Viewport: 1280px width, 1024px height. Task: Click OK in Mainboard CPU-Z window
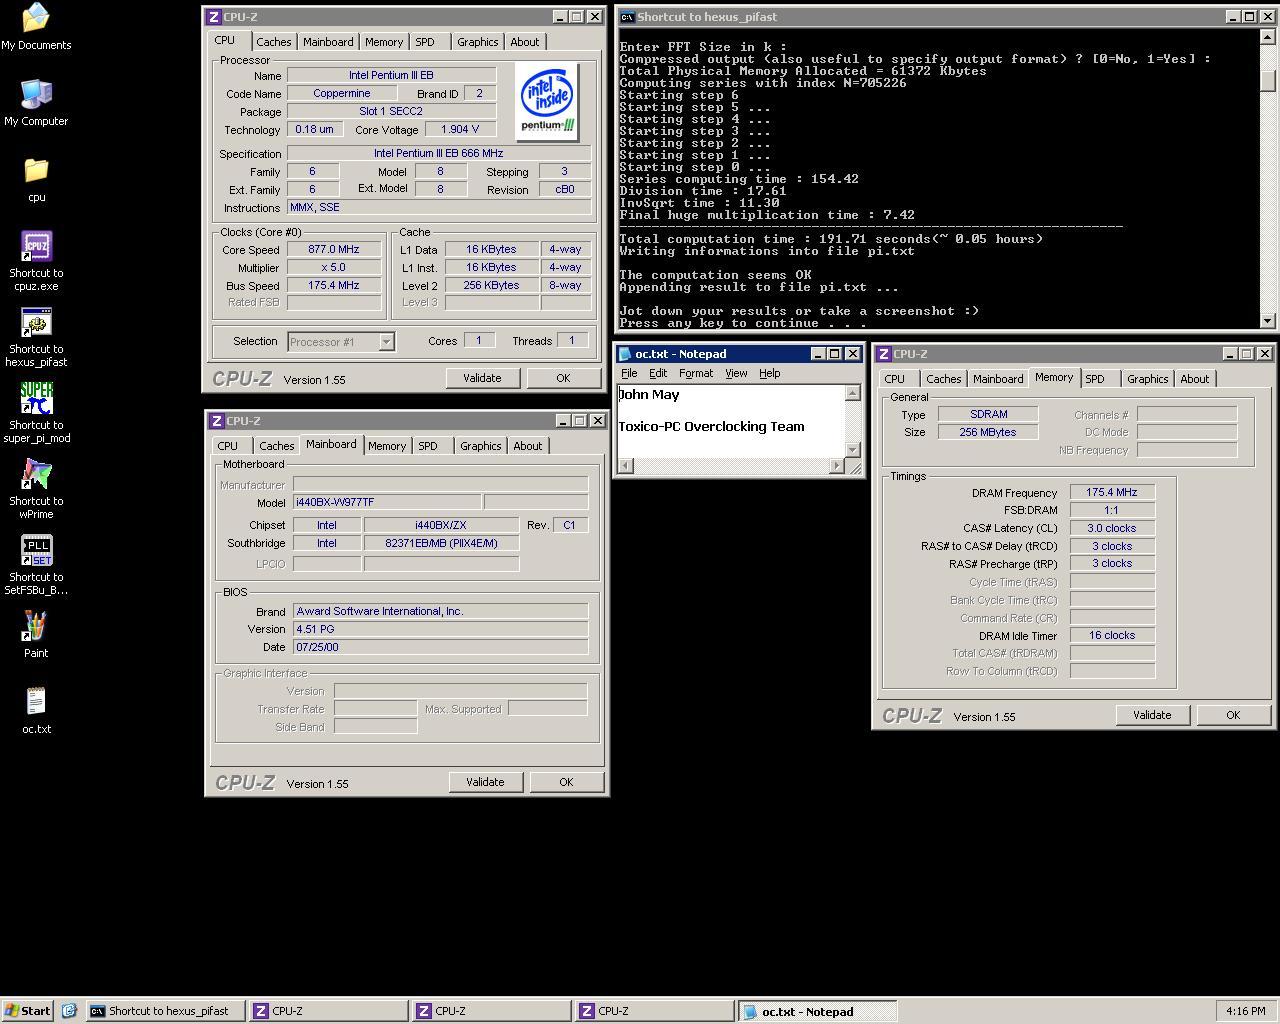[x=566, y=782]
